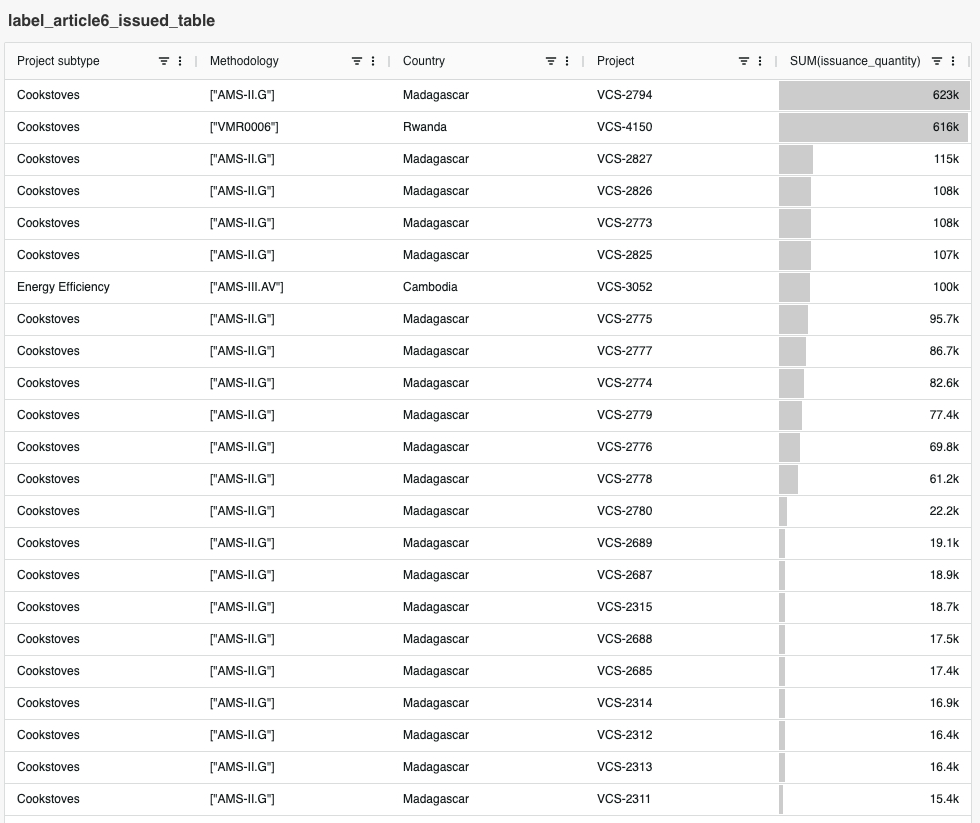Click filter icon in Project column
This screenshot has width=980, height=823.
coord(744,61)
